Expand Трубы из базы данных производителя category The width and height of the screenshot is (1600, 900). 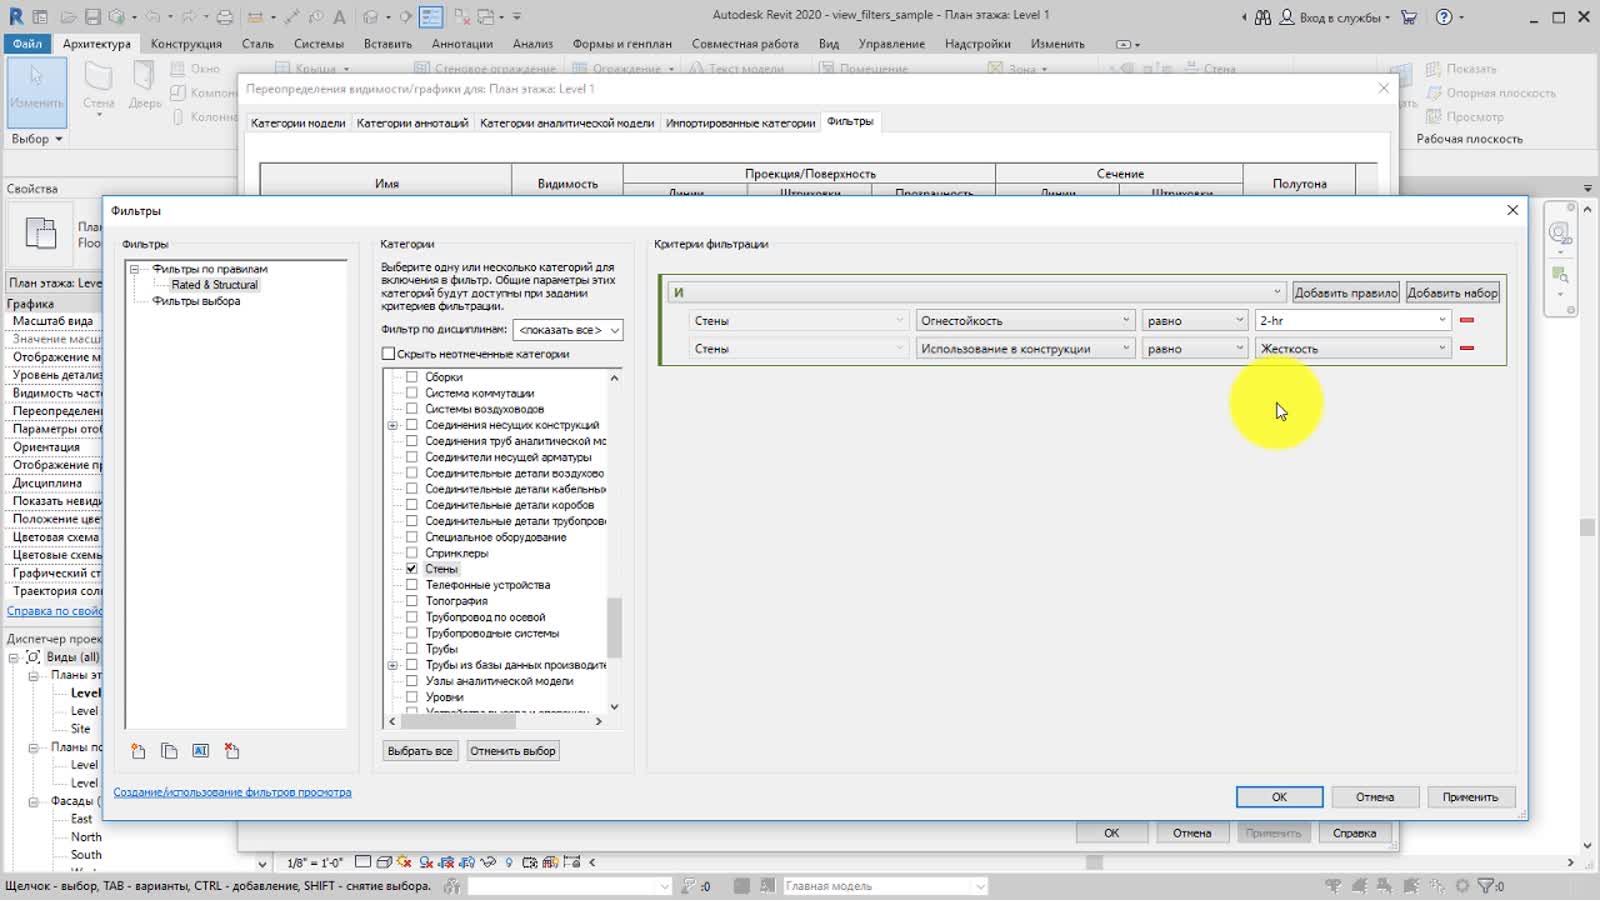click(393, 665)
